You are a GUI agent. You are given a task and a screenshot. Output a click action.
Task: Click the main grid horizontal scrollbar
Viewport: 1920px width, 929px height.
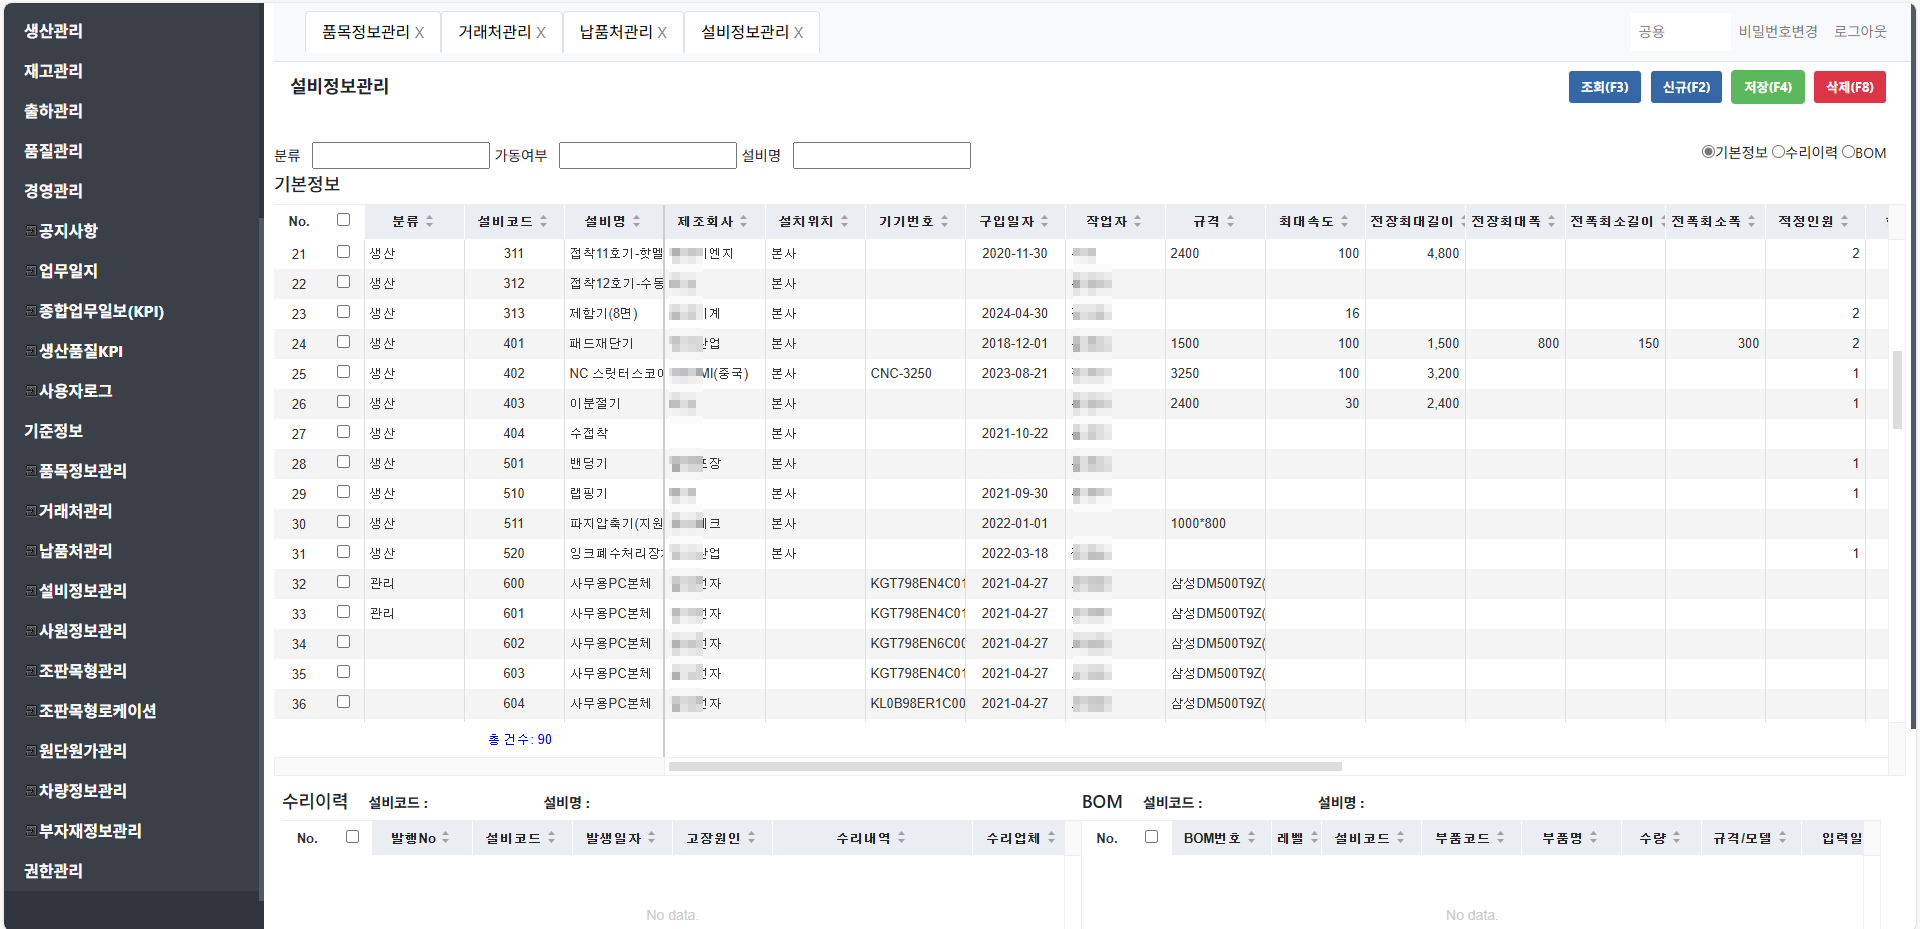point(1005,767)
